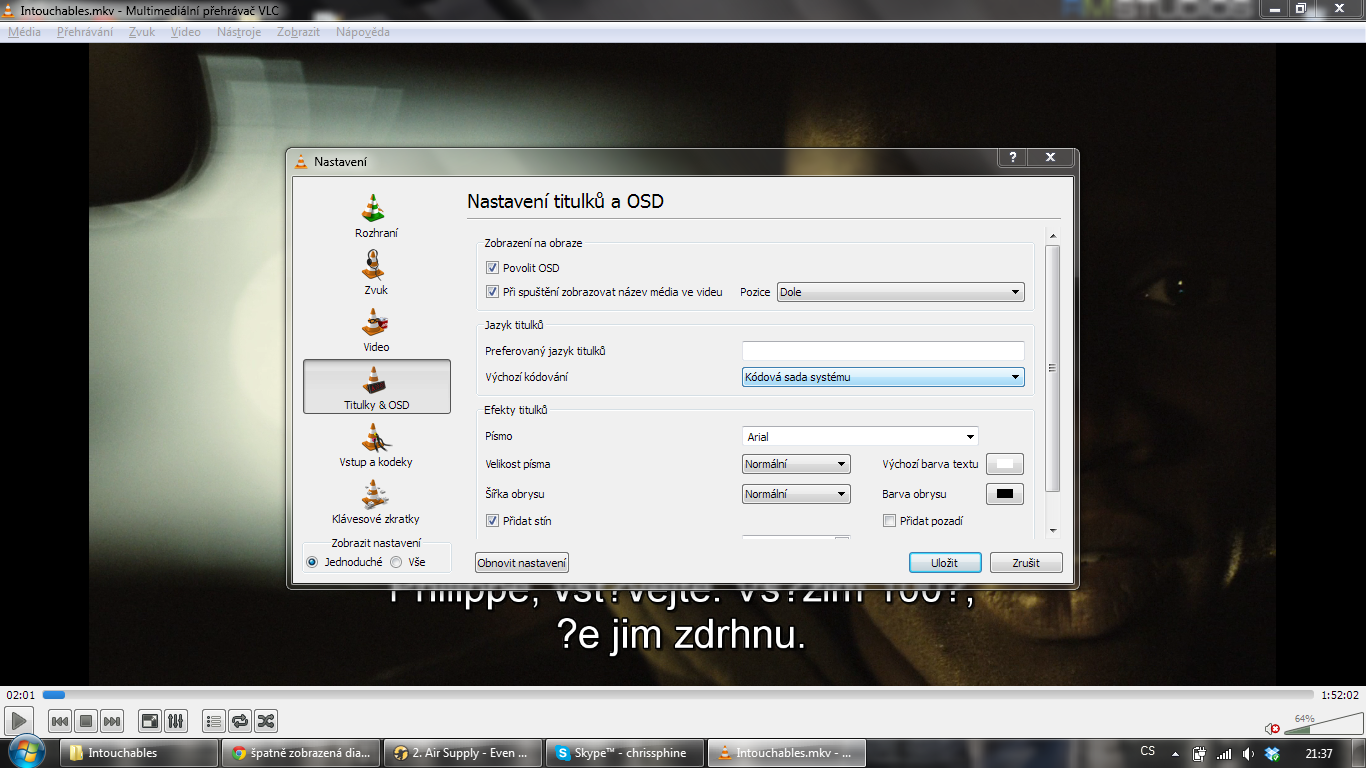Viewport: 1366px width, 768px height.
Task: Pick the Barva obrysu color swatch
Action: [x=1005, y=494]
